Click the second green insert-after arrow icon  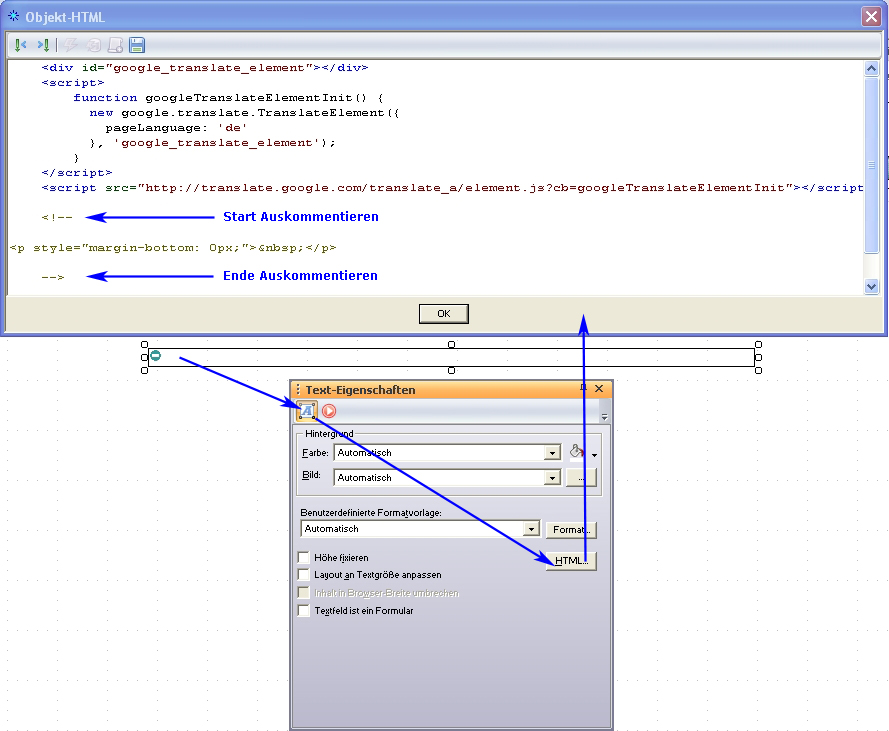point(43,45)
